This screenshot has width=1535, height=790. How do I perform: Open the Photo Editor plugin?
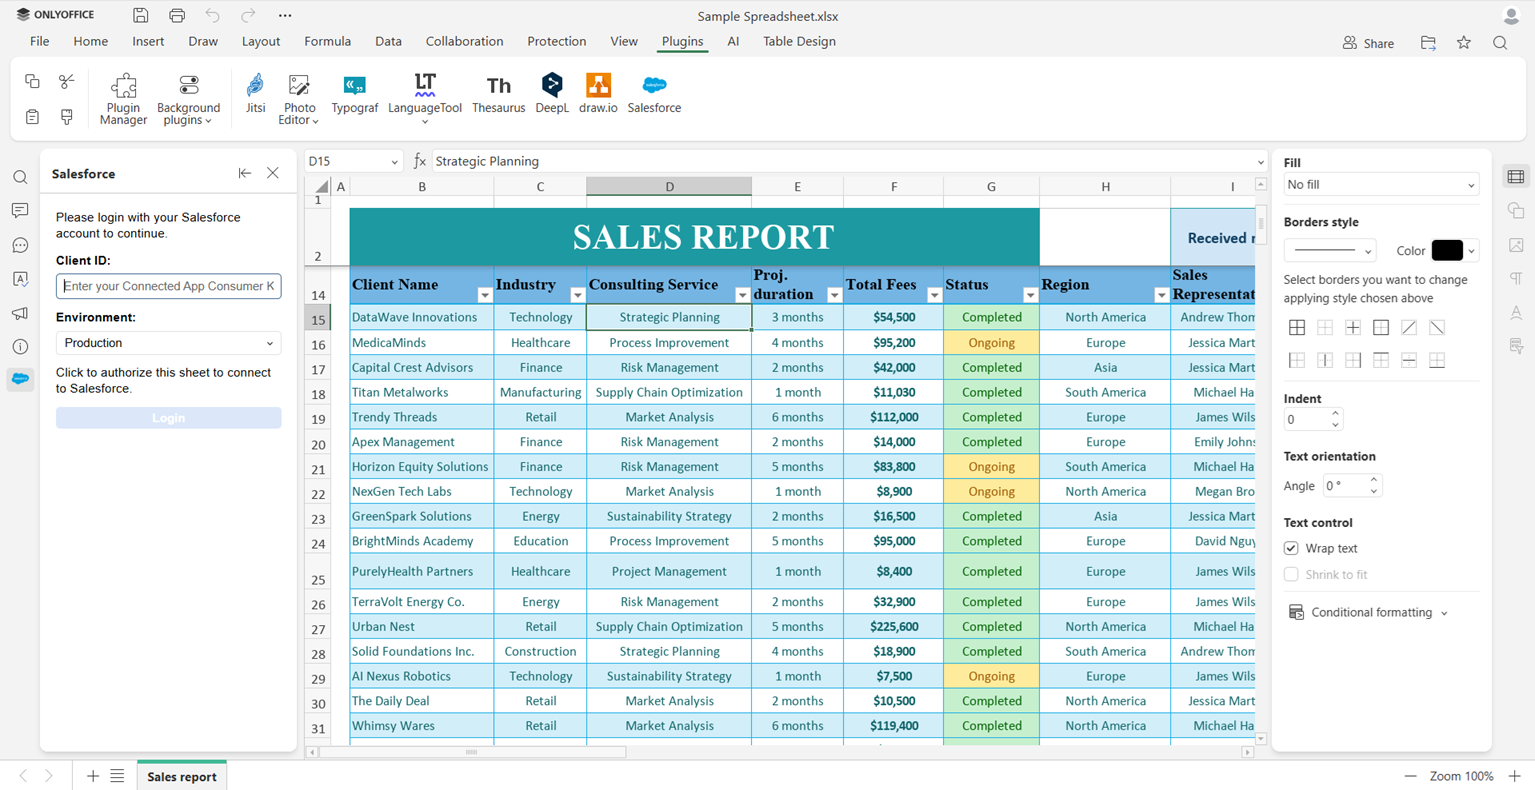pyautogui.click(x=299, y=98)
